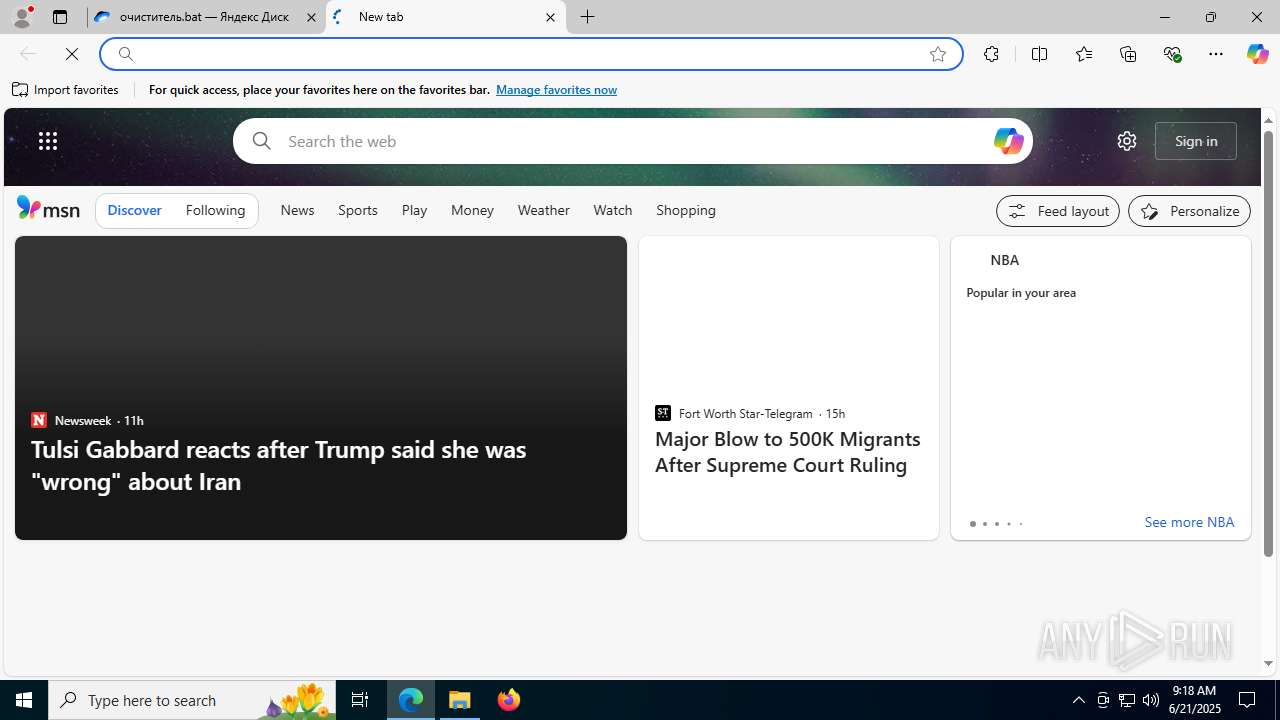
Task: Go to the msn logo home
Action: pos(48,208)
